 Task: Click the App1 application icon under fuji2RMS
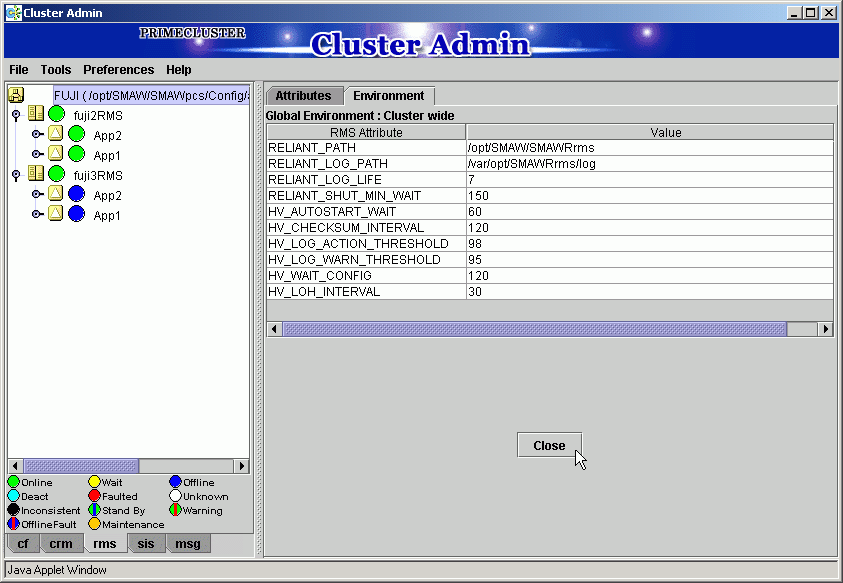pos(55,153)
